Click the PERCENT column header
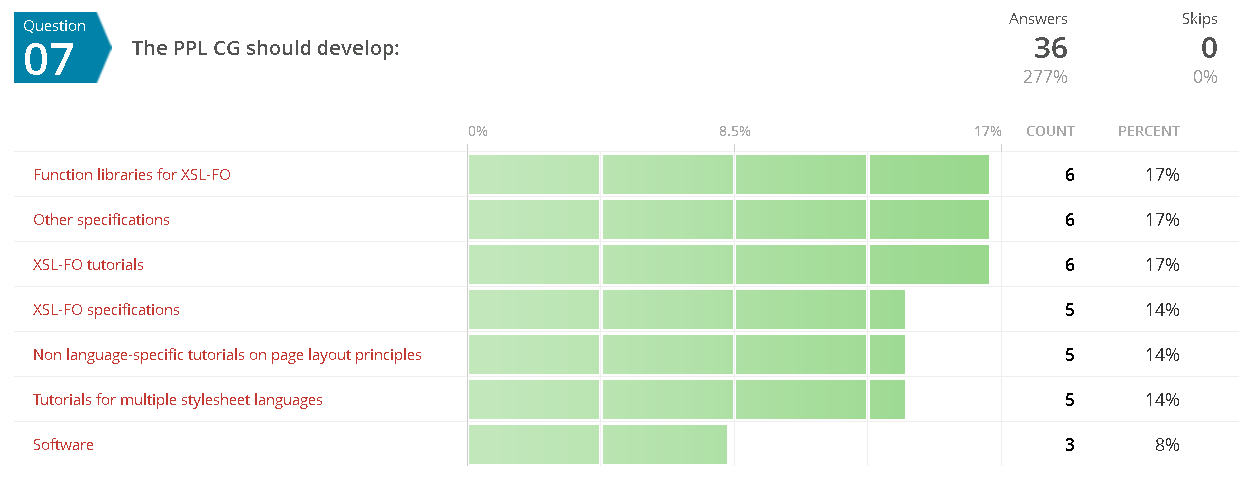Screen dimensions: 1247x483 point(1148,131)
